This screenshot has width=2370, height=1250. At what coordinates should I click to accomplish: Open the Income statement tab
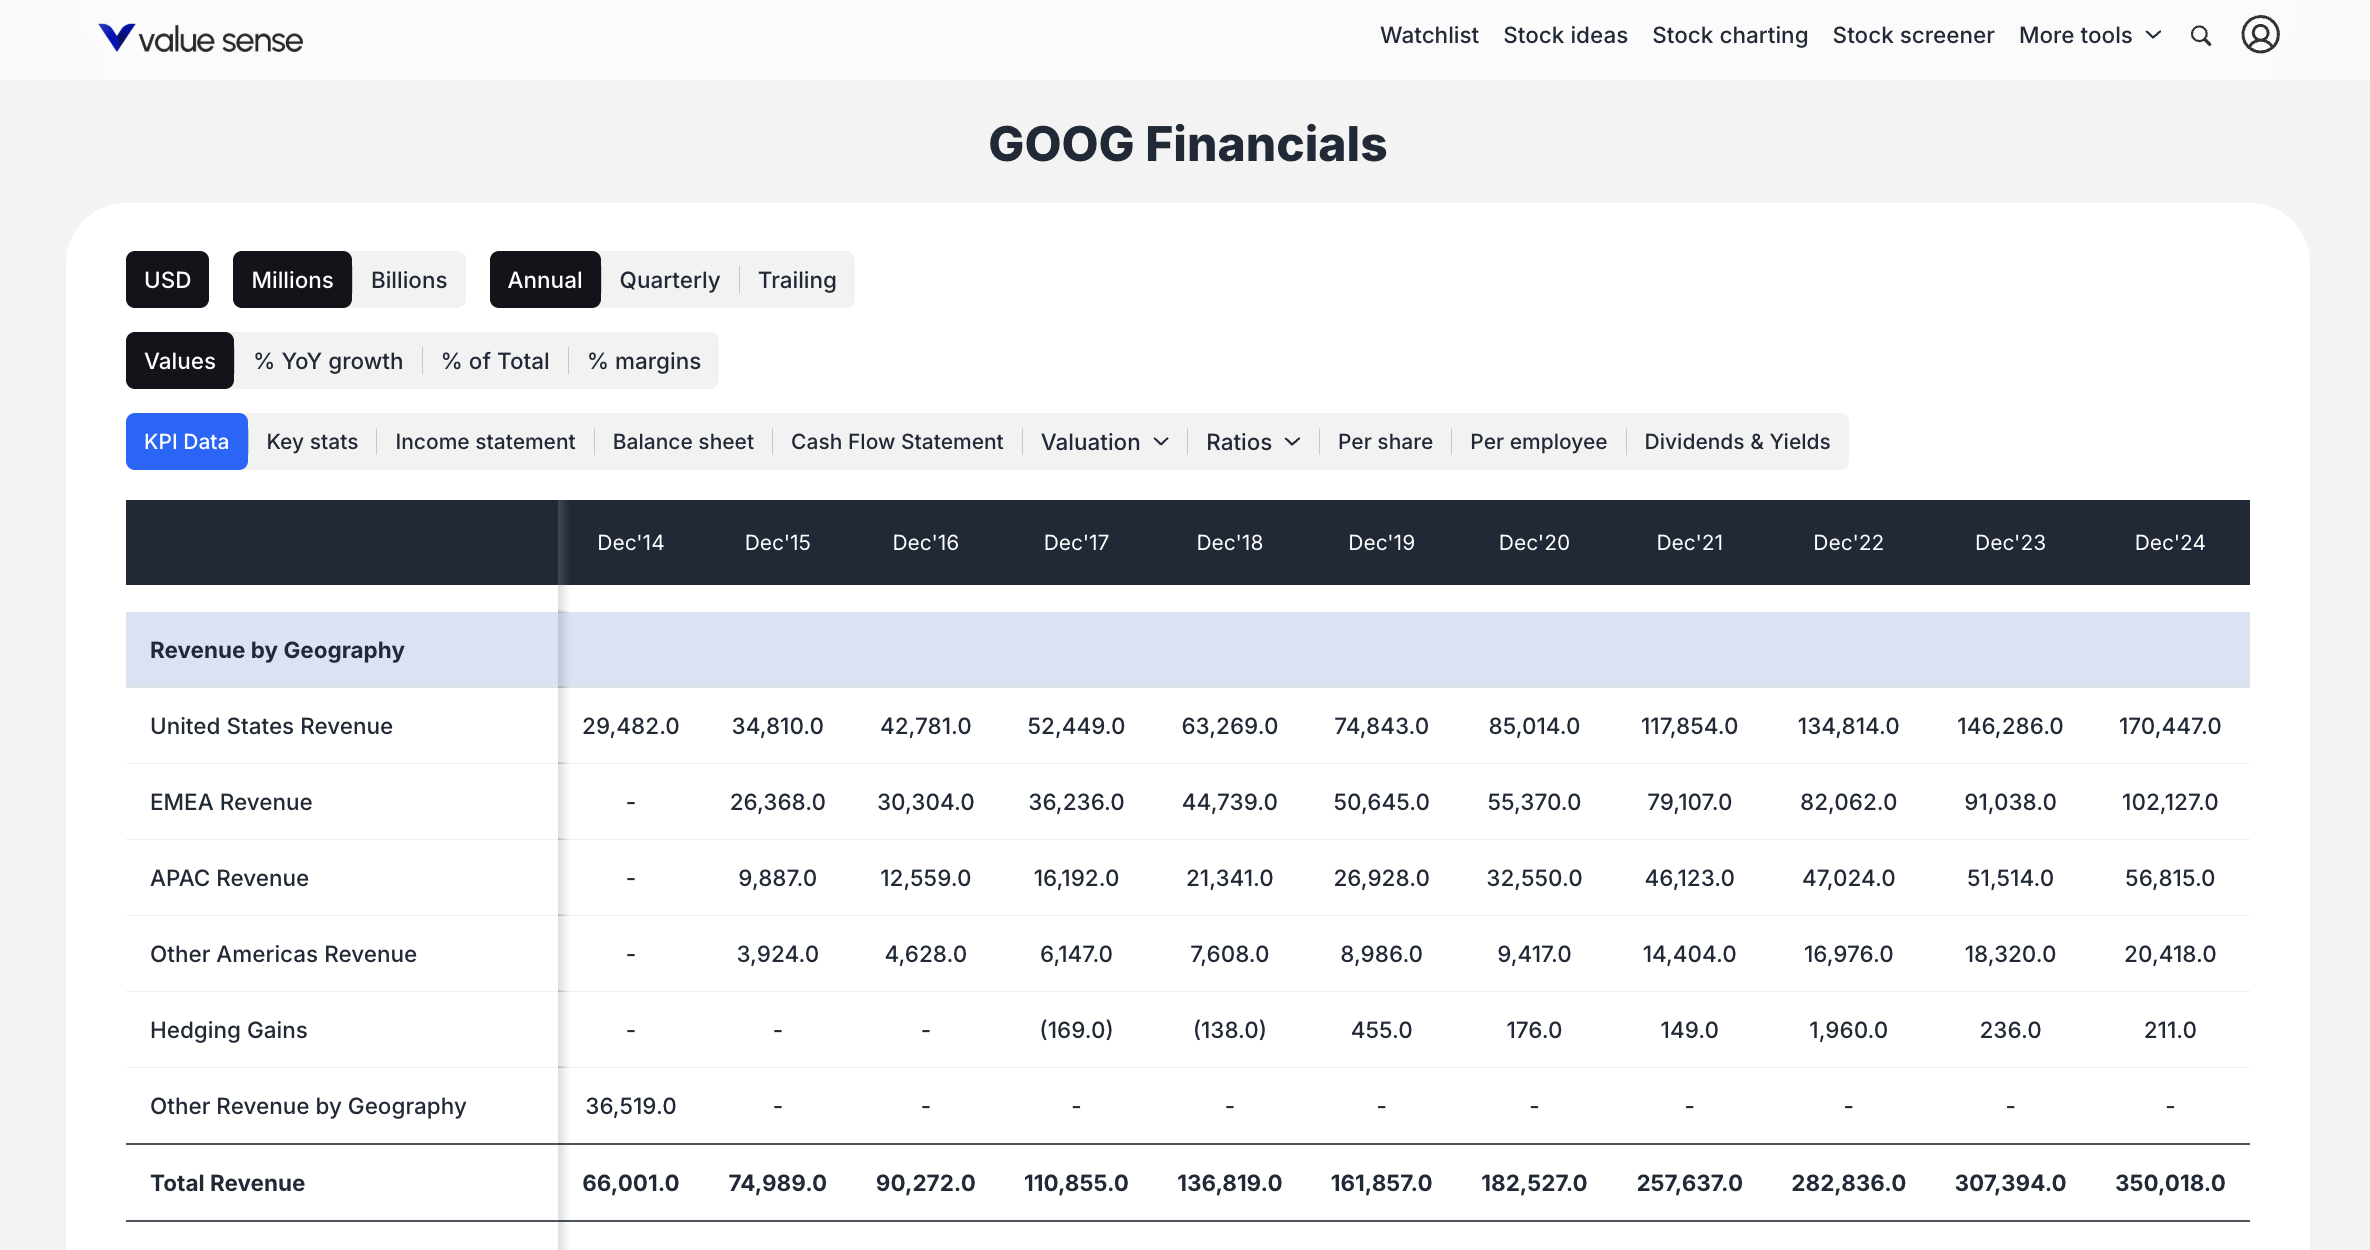[x=484, y=441]
